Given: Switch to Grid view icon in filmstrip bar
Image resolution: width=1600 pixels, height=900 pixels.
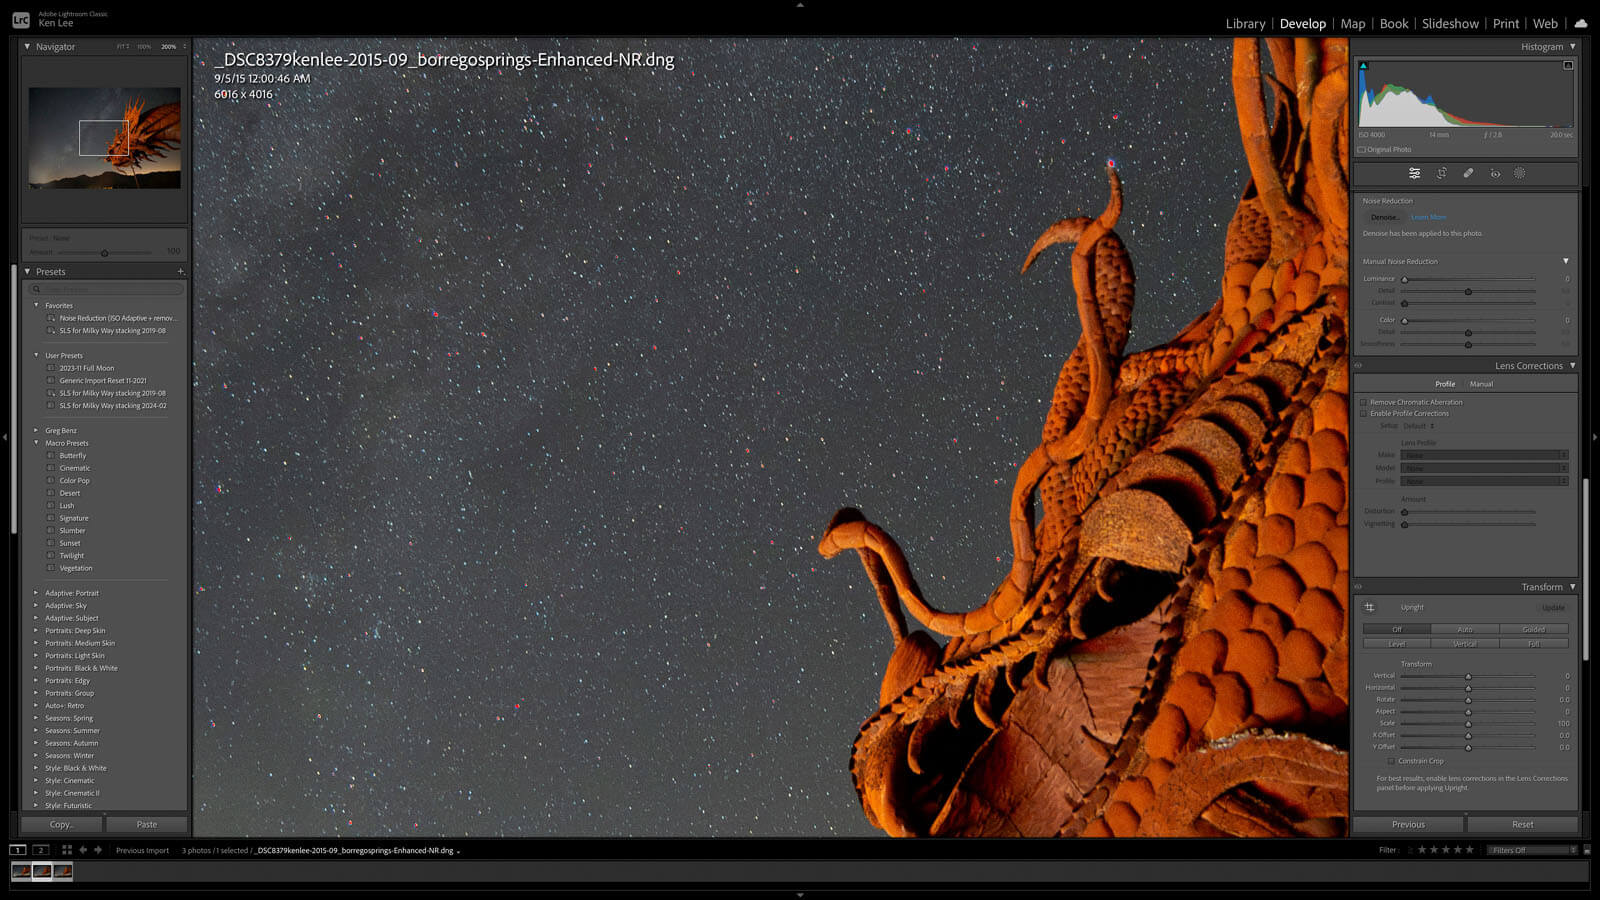Looking at the screenshot, I should [67, 850].
